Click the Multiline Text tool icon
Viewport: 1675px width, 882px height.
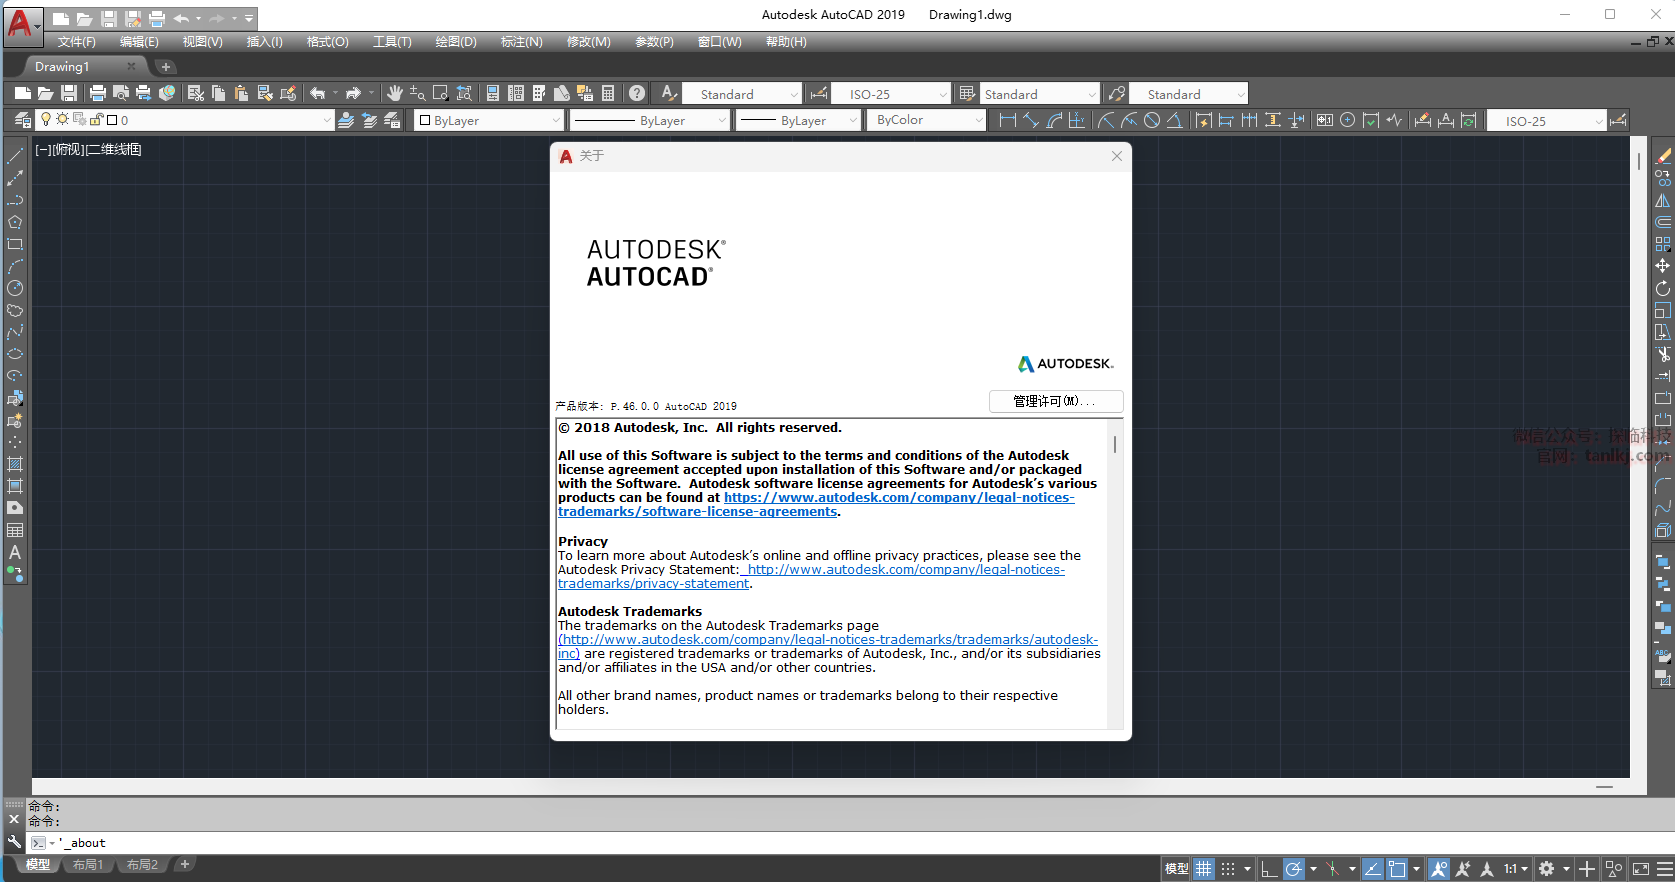pyautogui.click(x=15, y=552)
